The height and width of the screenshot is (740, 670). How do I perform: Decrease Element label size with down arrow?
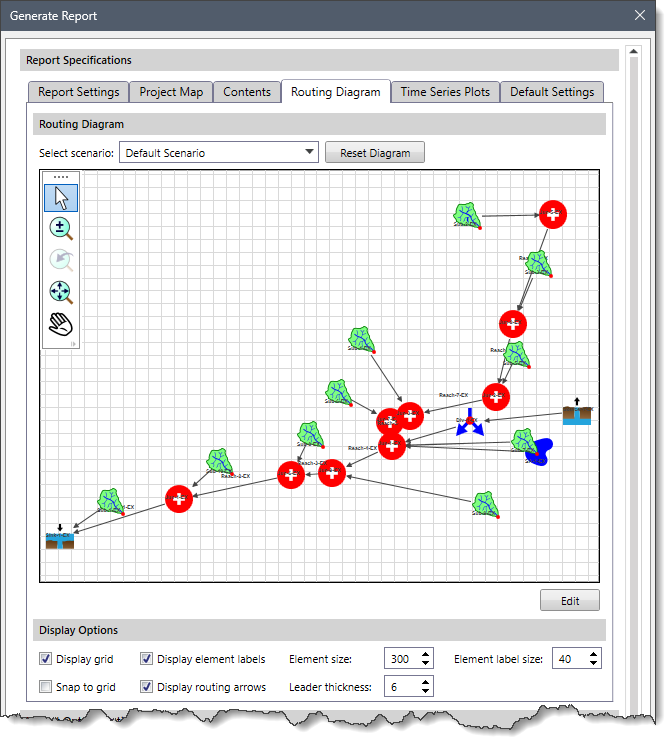click(x=593, y=664)
